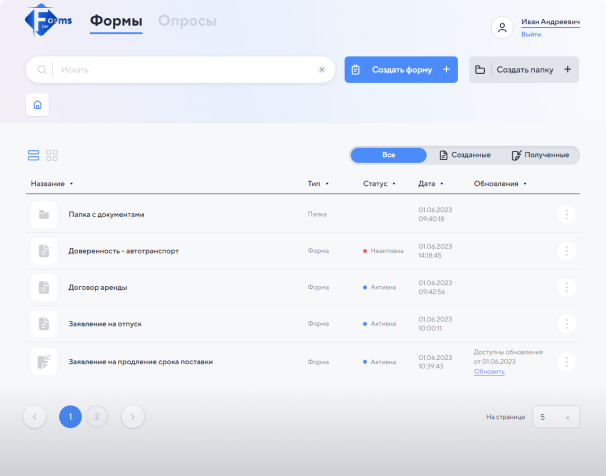Image resolution: width=606 pixels, height=476 pixels.
Task: Filter by Созданные forms
Action: 465,155
